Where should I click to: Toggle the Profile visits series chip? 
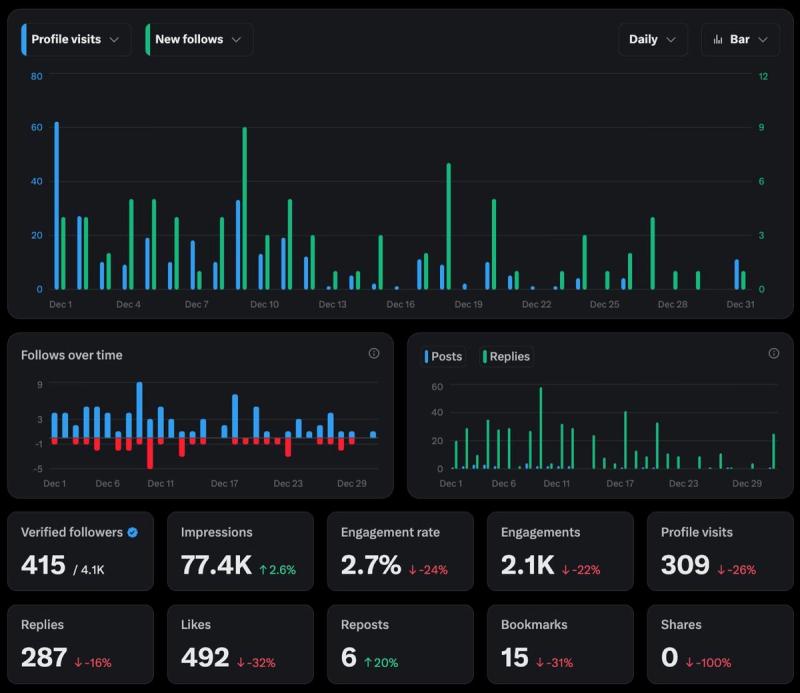coord(75,39)
